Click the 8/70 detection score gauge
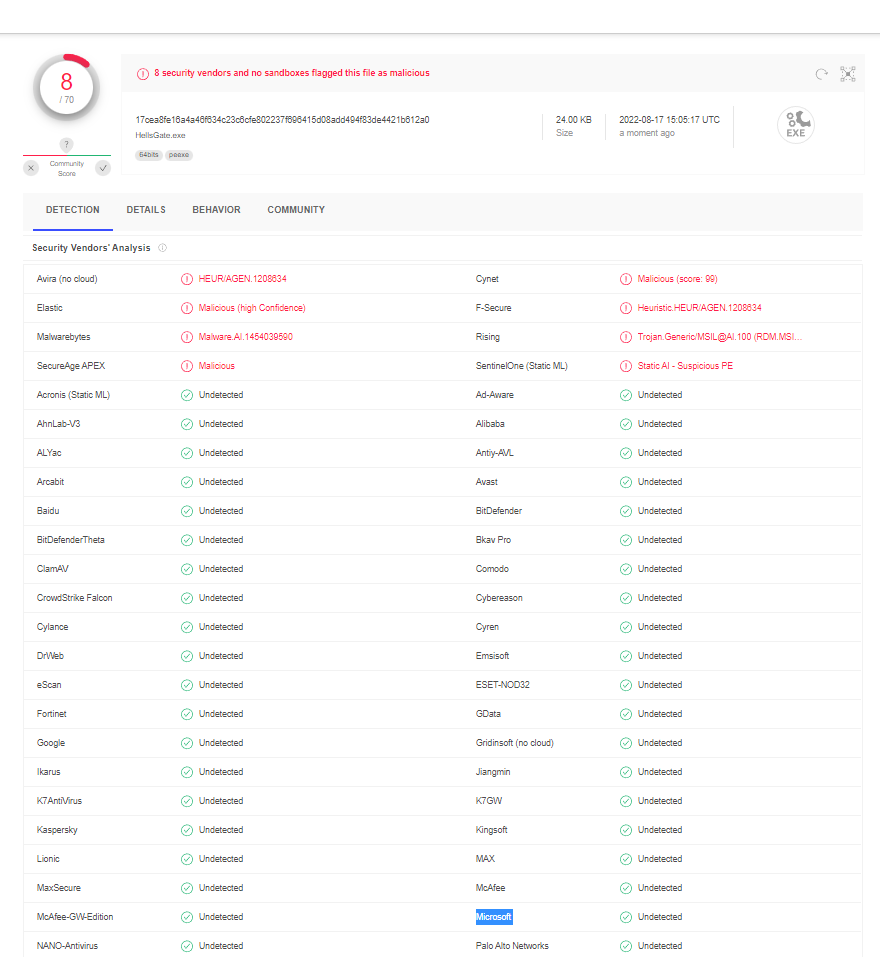The image size is (880, 957). click(67, 87)
